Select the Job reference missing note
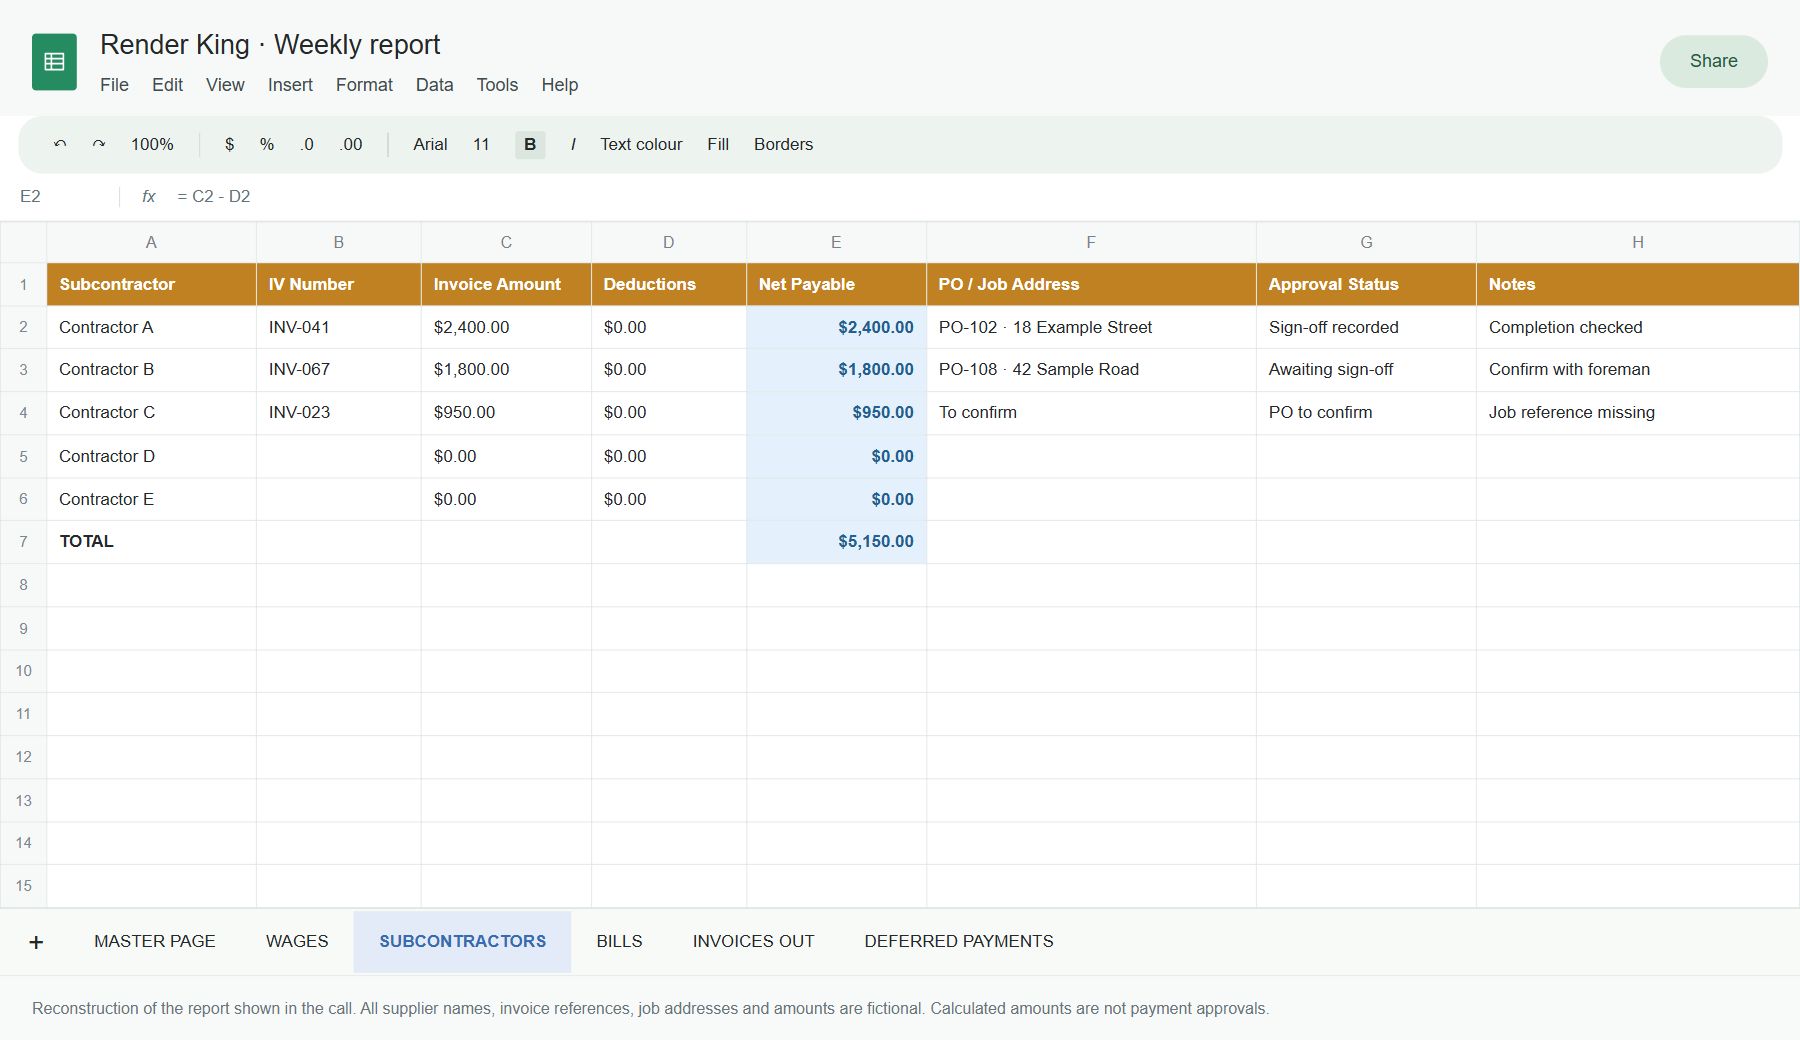The image size is (1800, 1040). [x=1637, y=413]
